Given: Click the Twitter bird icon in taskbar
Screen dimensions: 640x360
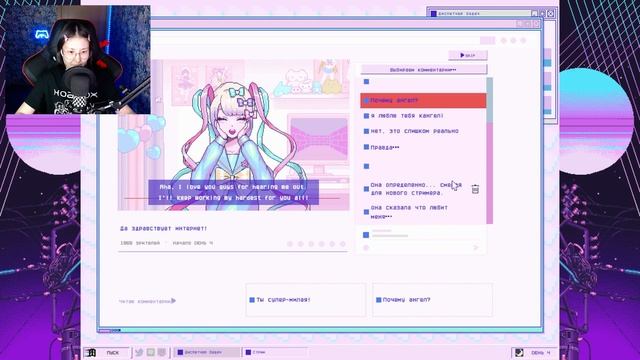Looking at the screenshot, I should (x=139, y=352).
